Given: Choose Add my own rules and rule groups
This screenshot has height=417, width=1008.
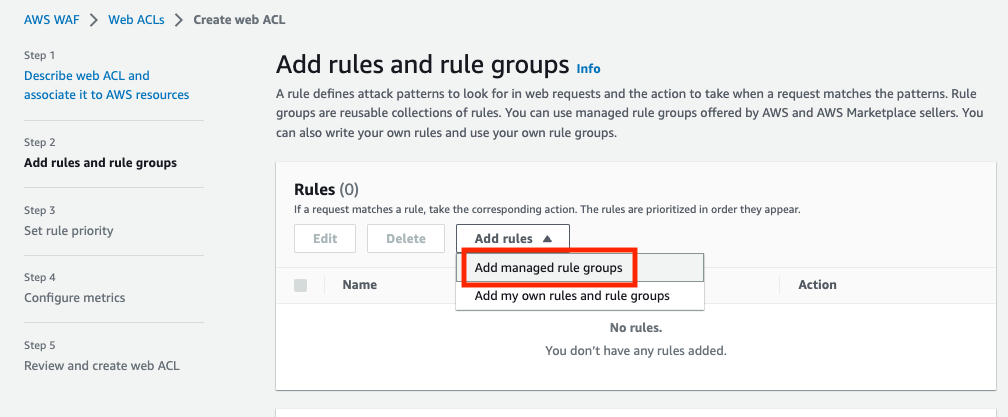Looking at the screenshot, I should point(572,296).
